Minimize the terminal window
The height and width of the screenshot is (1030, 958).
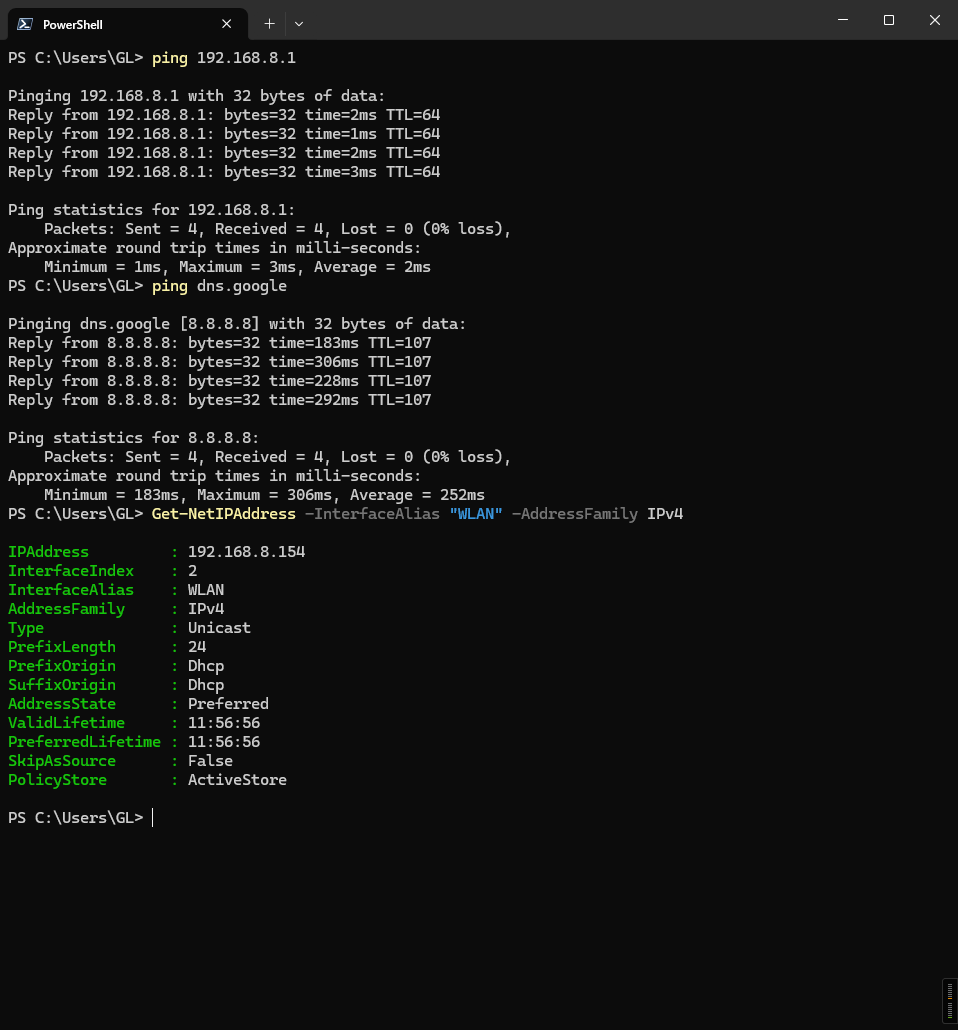pos(843,20)
